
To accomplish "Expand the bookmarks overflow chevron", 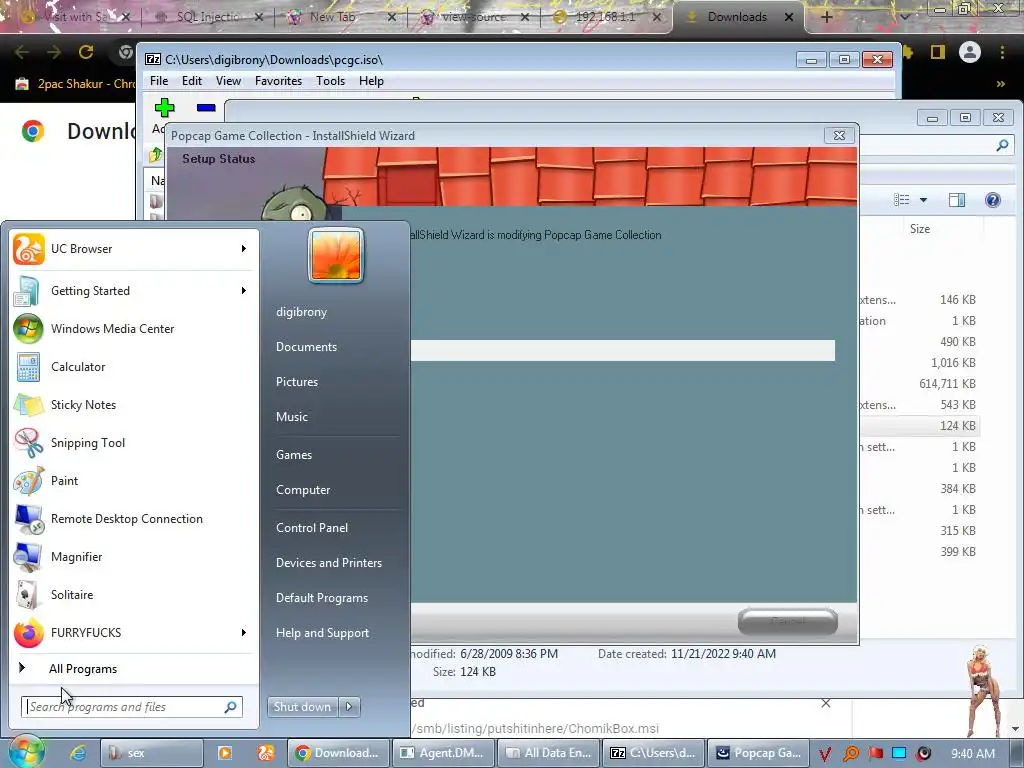I will tap(1000, 84).
